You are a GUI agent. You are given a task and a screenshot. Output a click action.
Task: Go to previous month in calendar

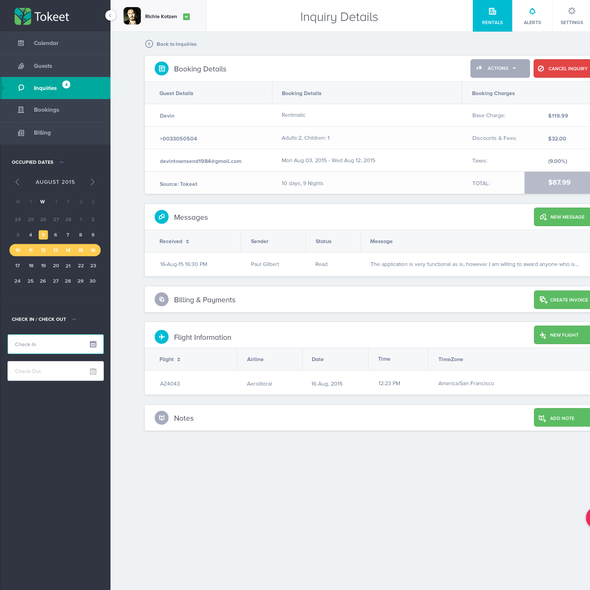click(17, 182)
